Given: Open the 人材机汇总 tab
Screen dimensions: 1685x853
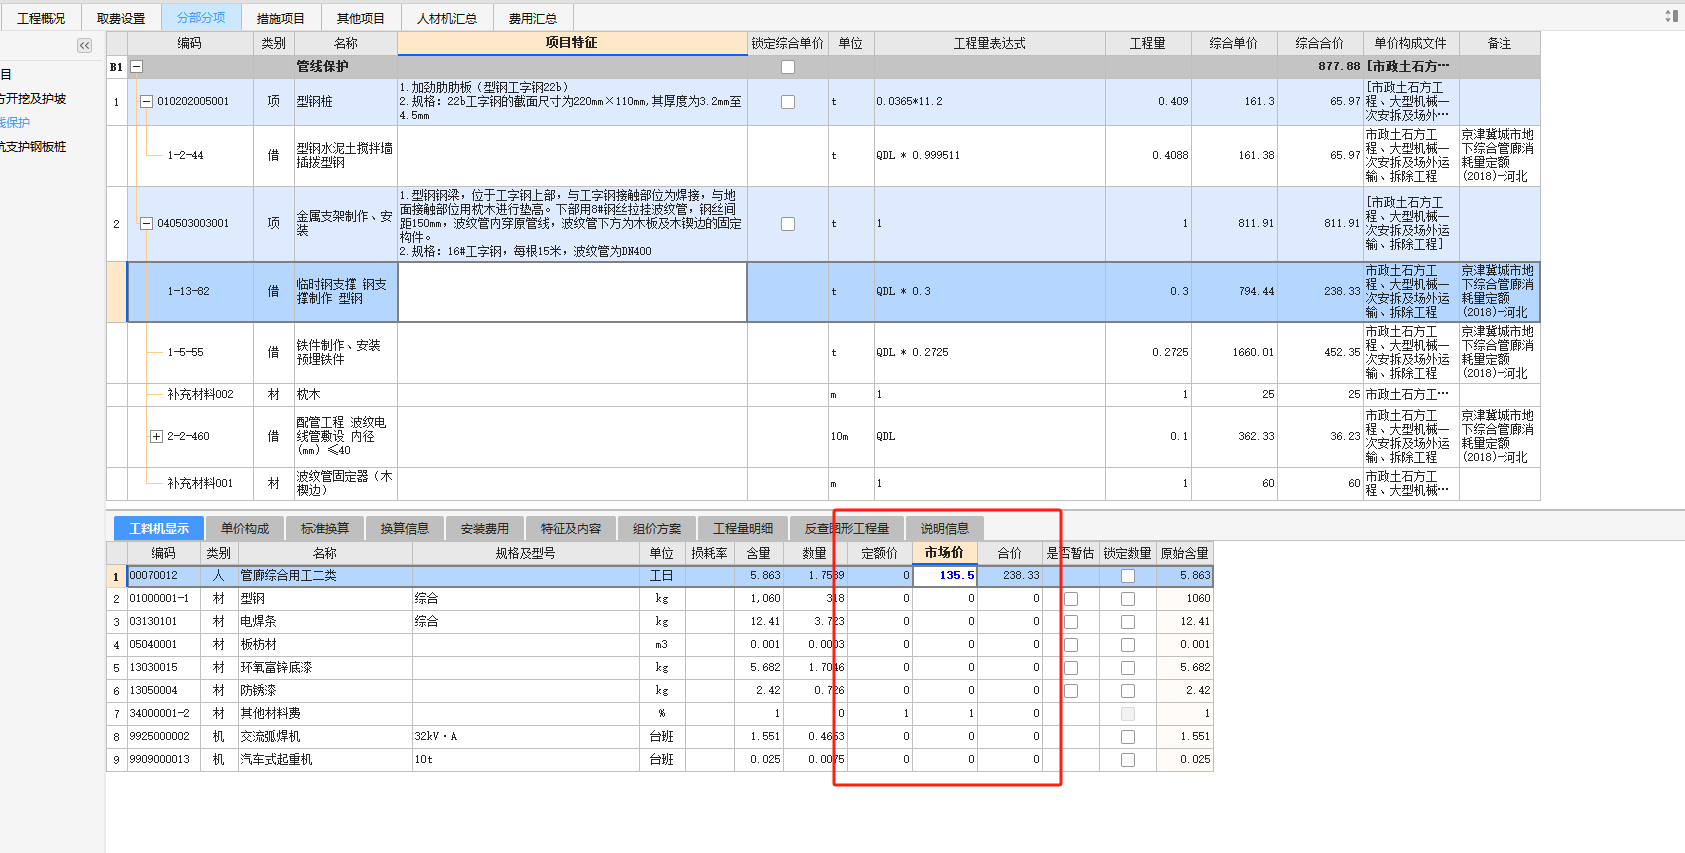Looking at the screenshot, I should [x=447, y=18].
